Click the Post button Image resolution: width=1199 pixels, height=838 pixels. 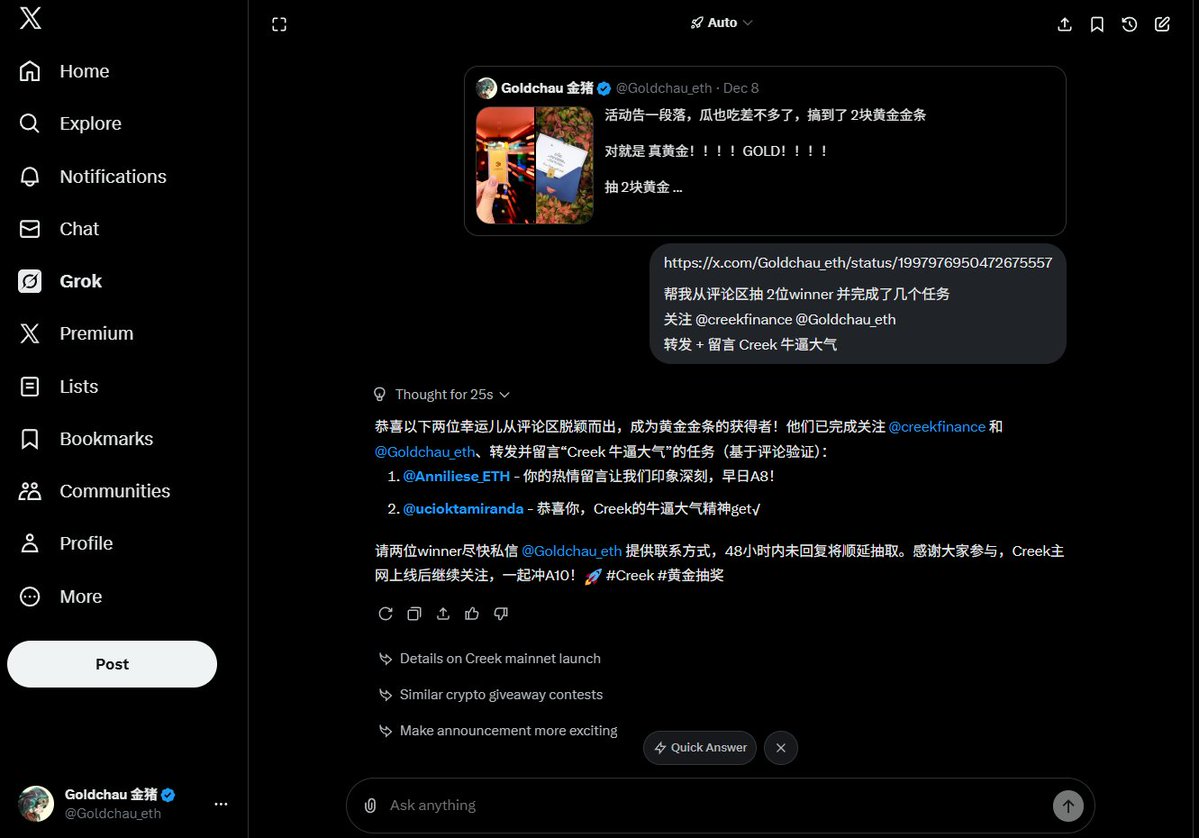[x=112, y=664]
